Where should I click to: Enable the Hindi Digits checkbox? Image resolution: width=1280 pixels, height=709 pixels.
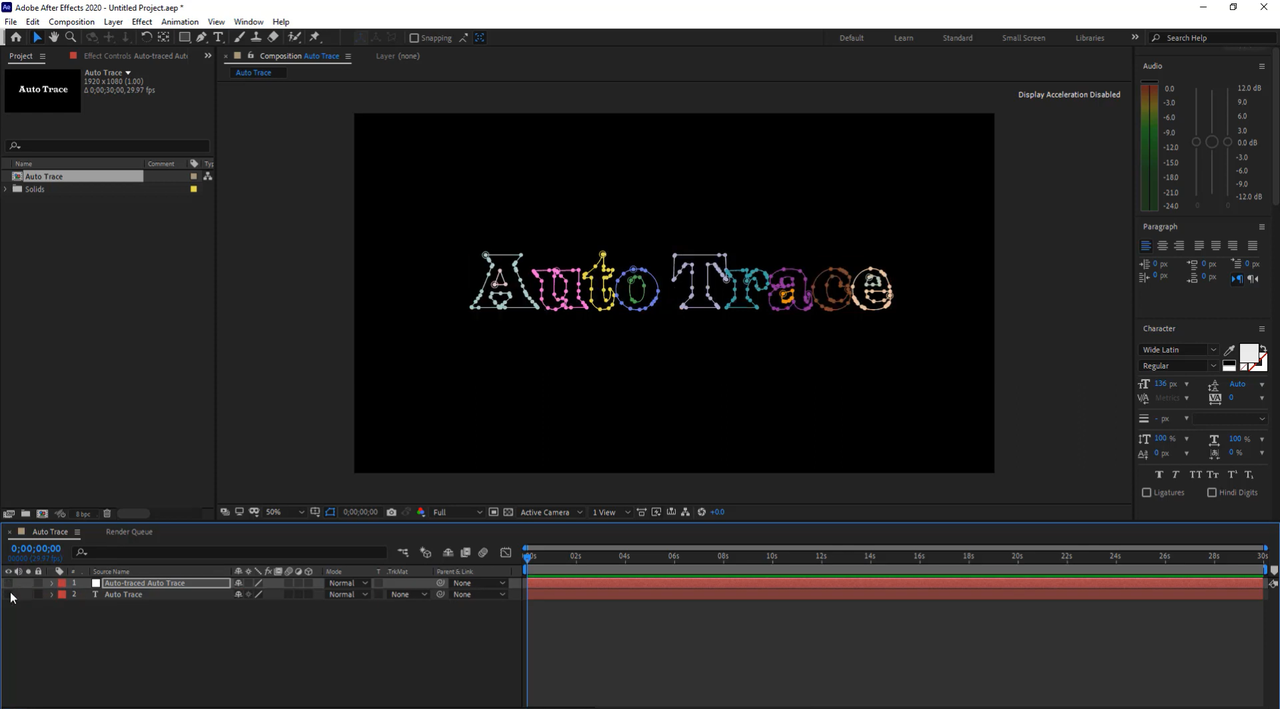tap(1212, 492)
